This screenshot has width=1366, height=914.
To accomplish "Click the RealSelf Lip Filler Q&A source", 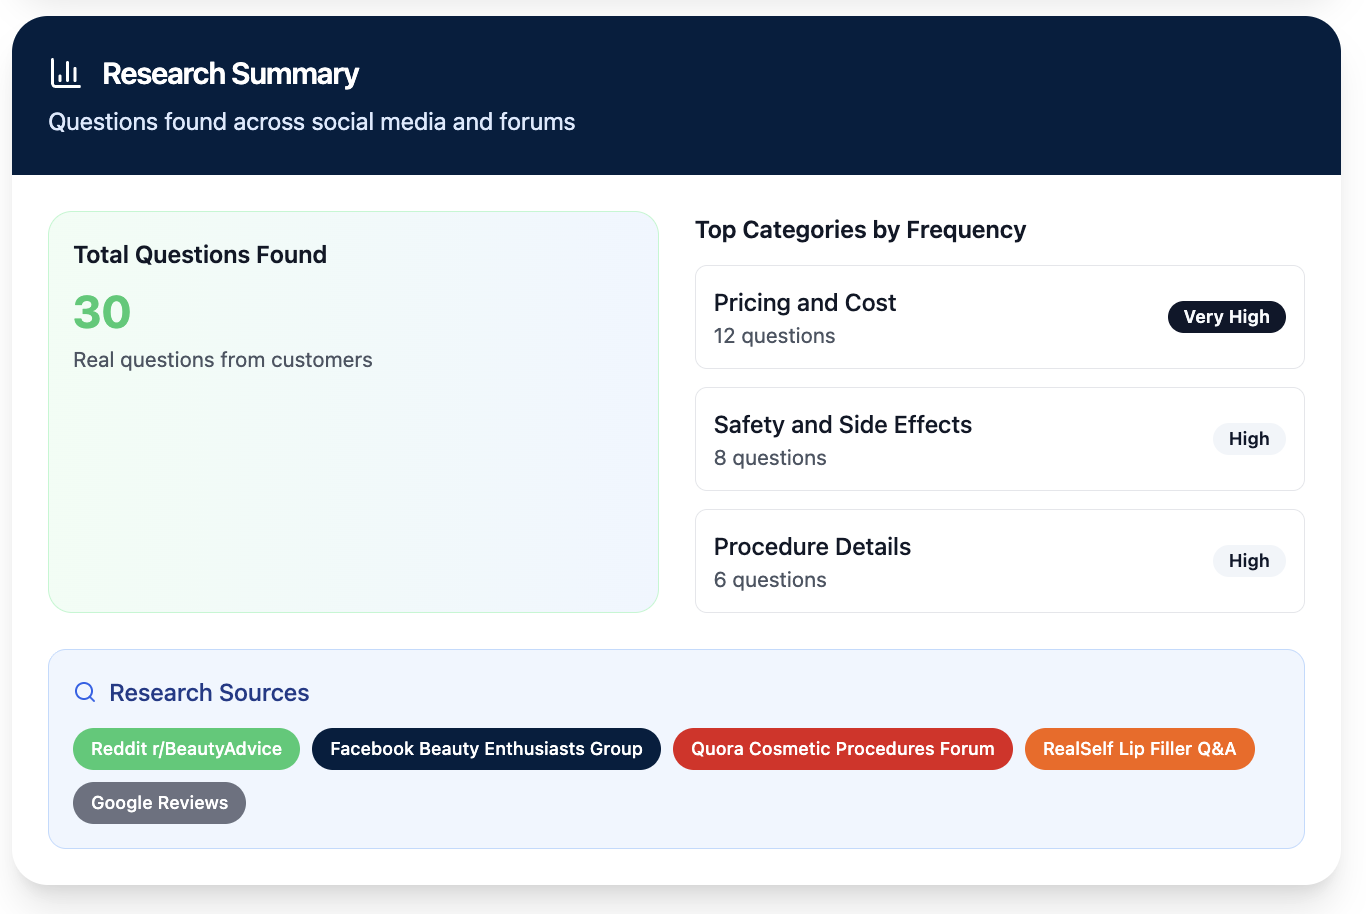I will 1139,748.
